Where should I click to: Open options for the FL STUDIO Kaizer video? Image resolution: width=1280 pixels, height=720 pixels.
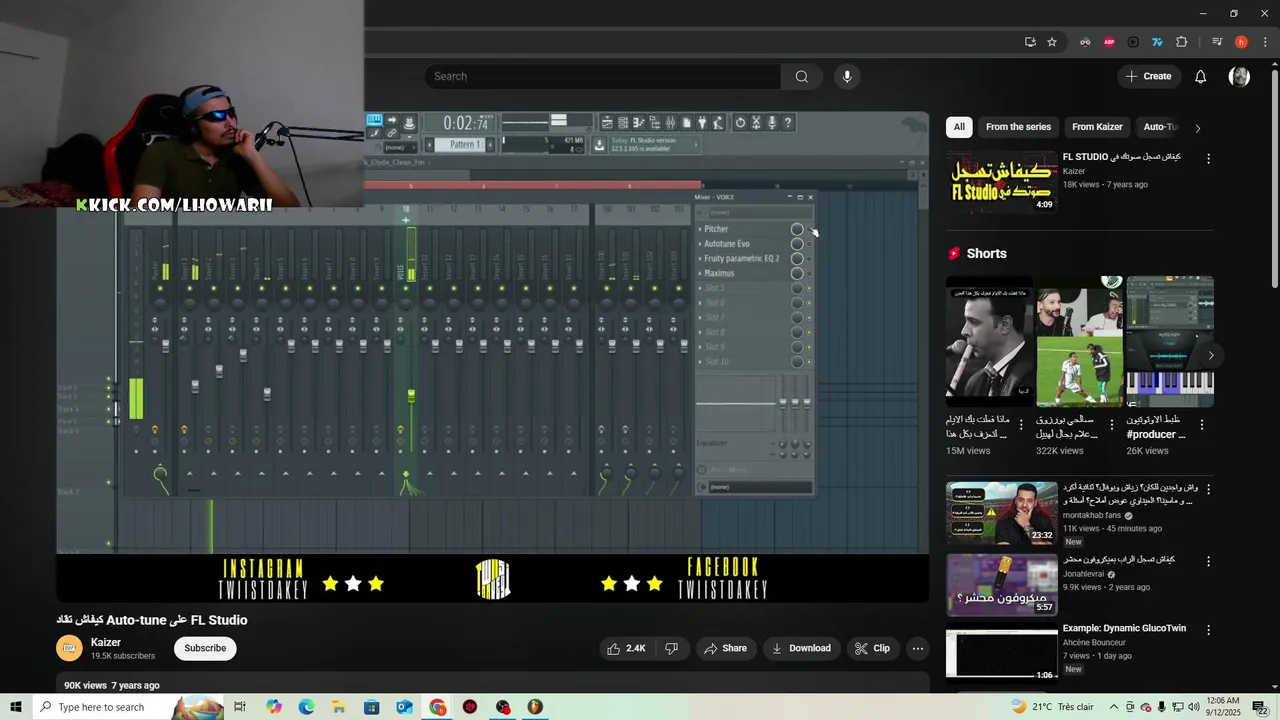pyautogui.click(x=1208, y=159)
